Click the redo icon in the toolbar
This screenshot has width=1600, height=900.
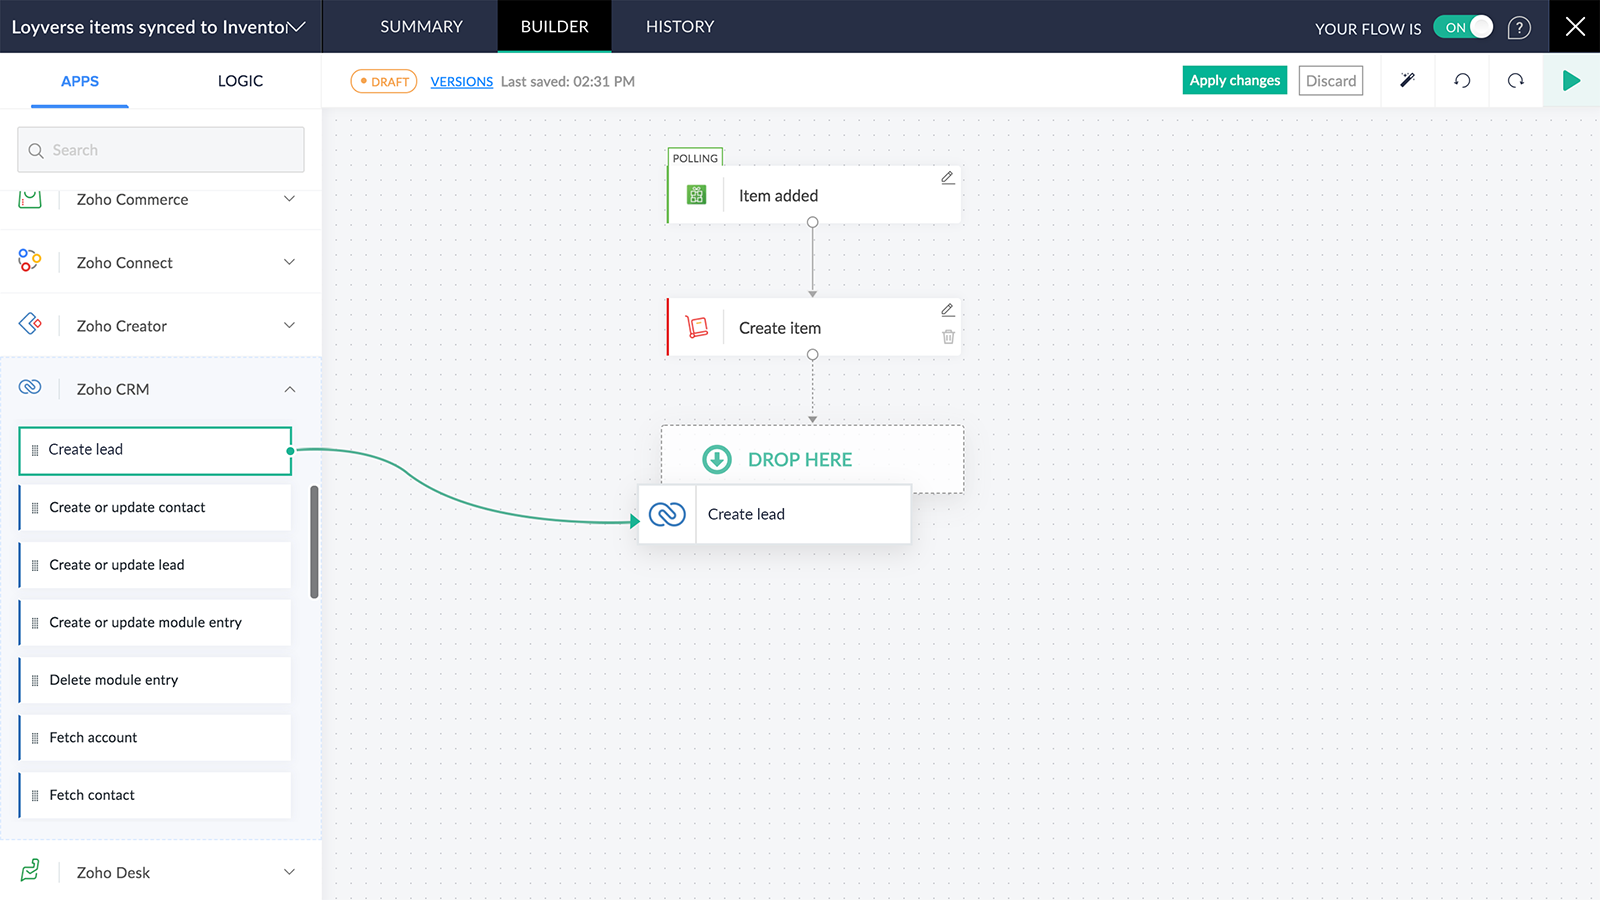pyautogui.click(x=1515, y=81)
